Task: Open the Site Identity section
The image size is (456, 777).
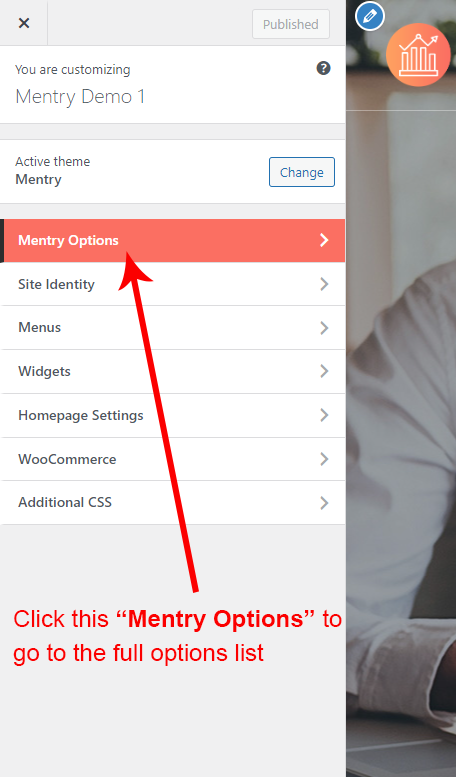Action: [172, 284]
